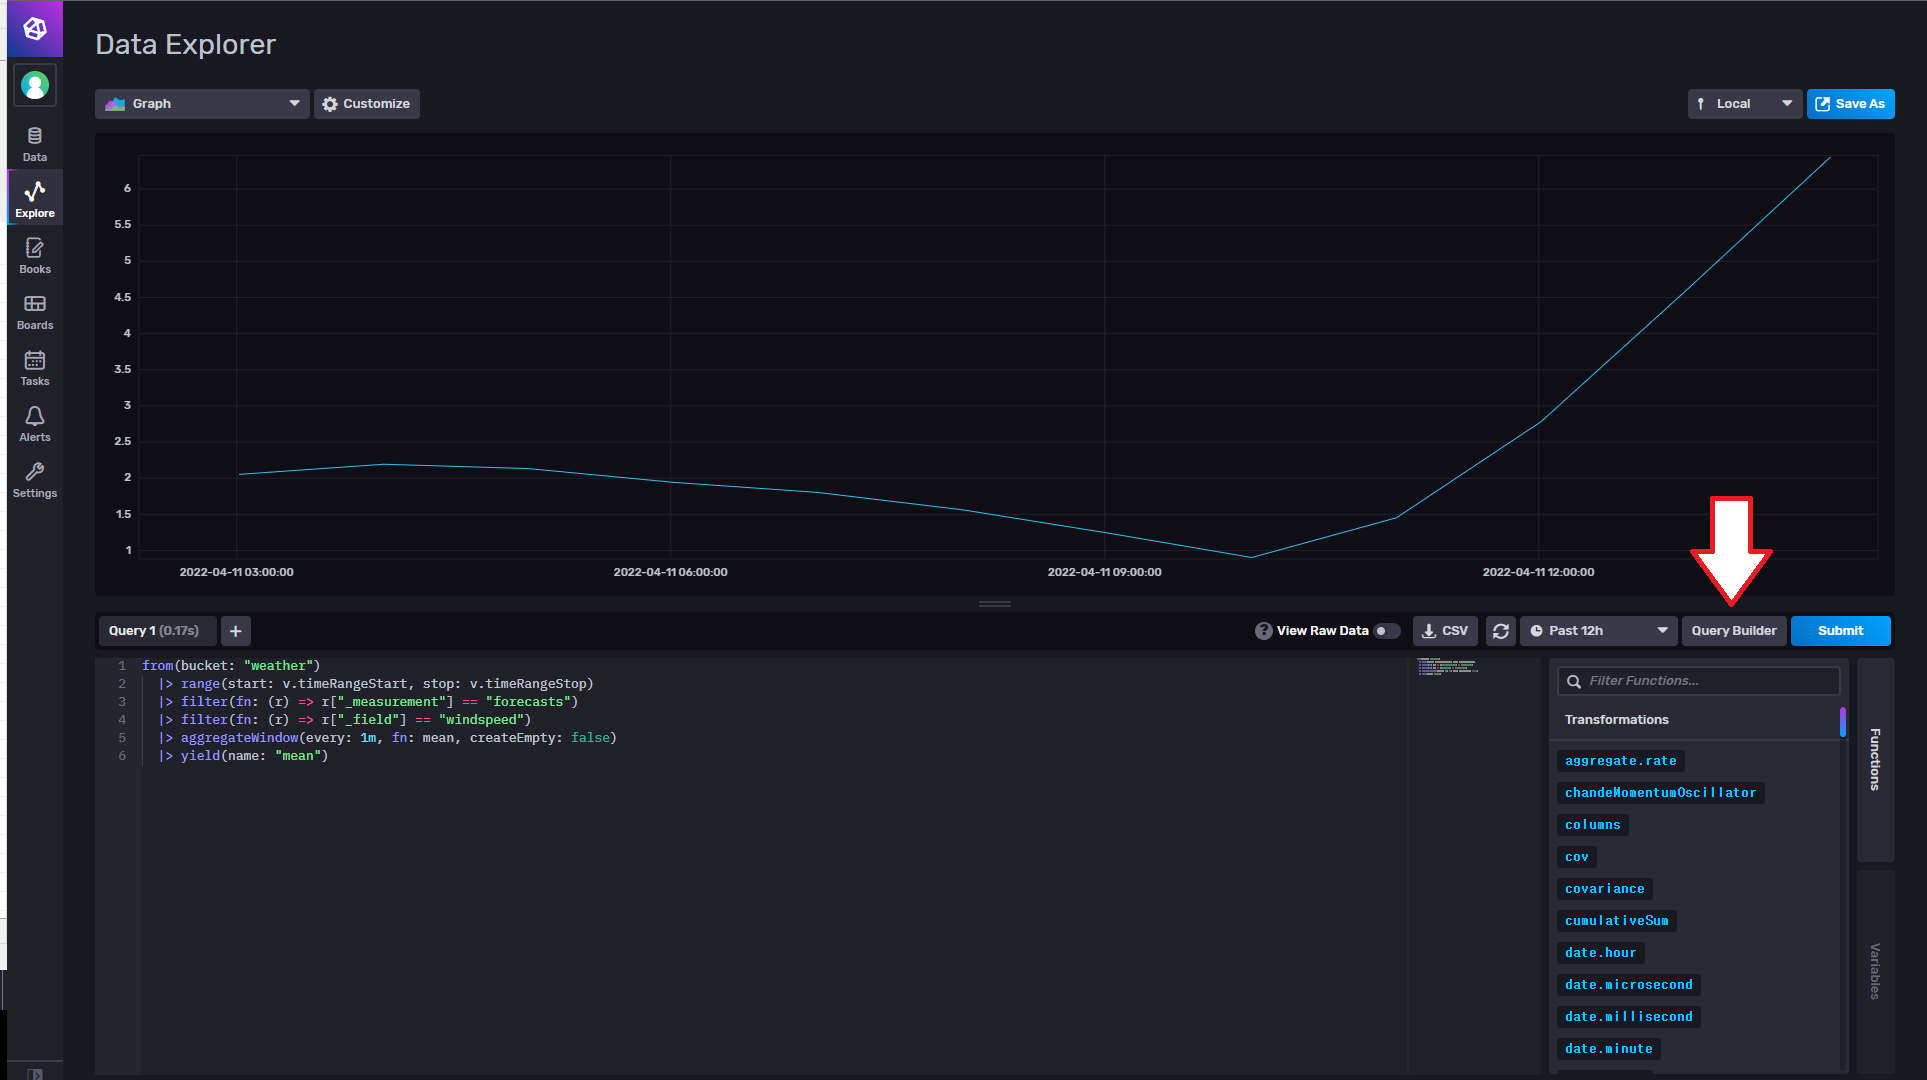Screen dimensions: 1927x1080
Task: Click the aggregateWindow line in the editor
Action: [x=387, y=738]
